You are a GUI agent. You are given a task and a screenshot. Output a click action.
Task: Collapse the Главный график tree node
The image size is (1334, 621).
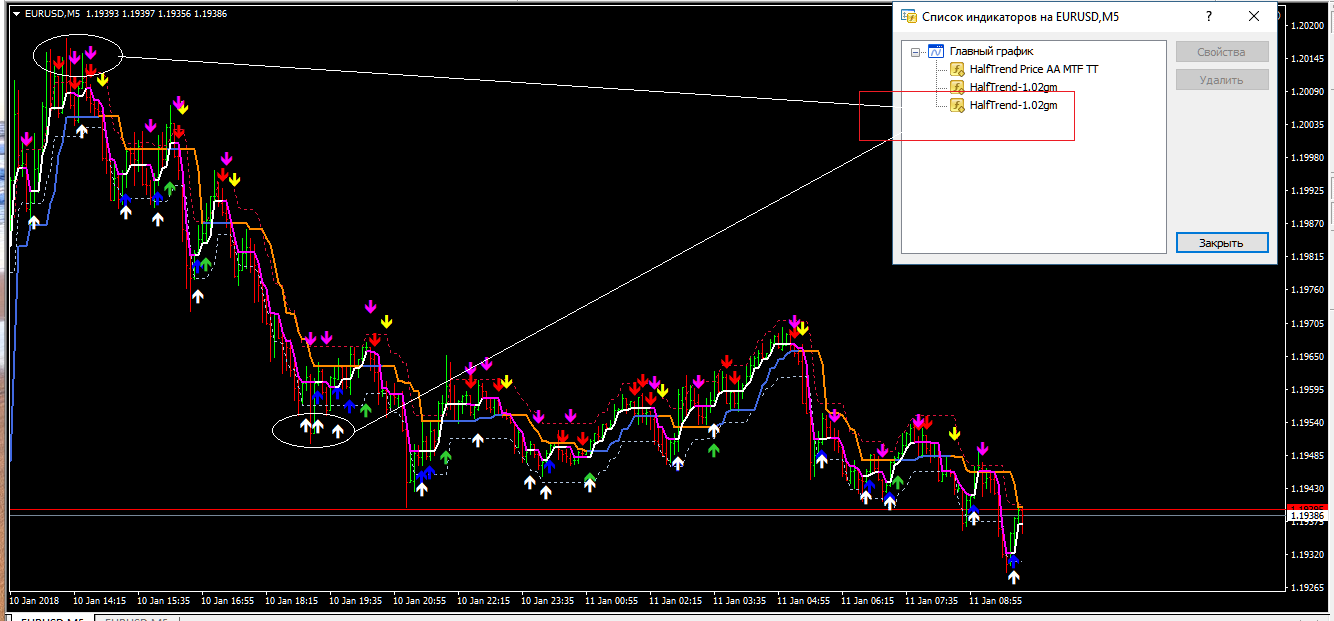pos(915,51)
